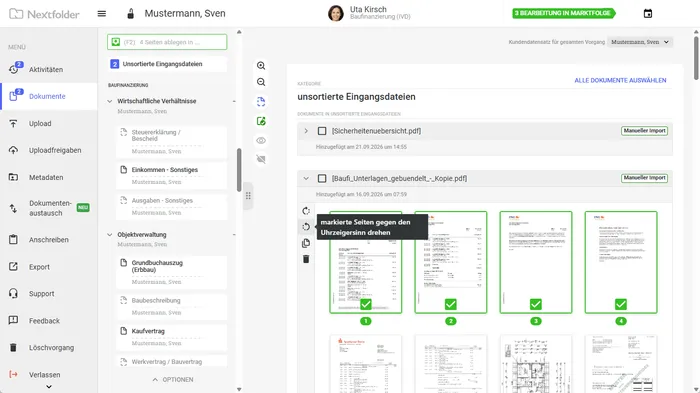Uncheck page 1 thumbnail checkmark
This screenshot has height=393, width=700.
[366, 304]
